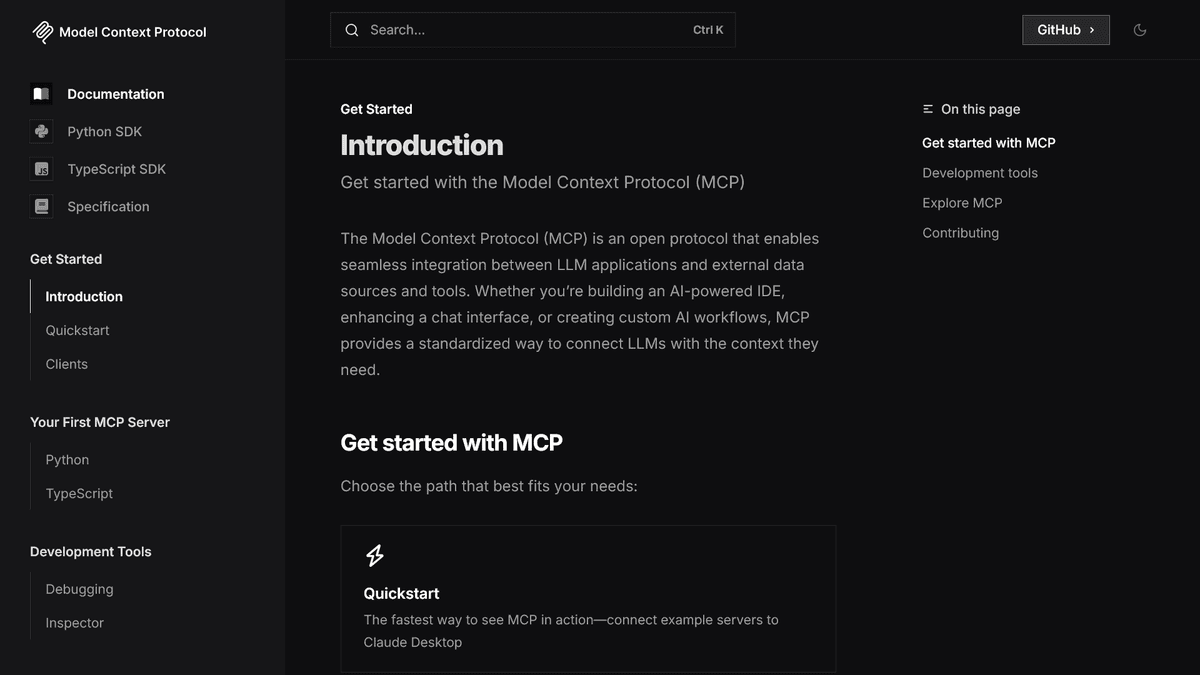Image resolution: width=1200 pixels, height=675 pixels.
Task: Open the TypeScript server tutorial link
Action: 79,494
